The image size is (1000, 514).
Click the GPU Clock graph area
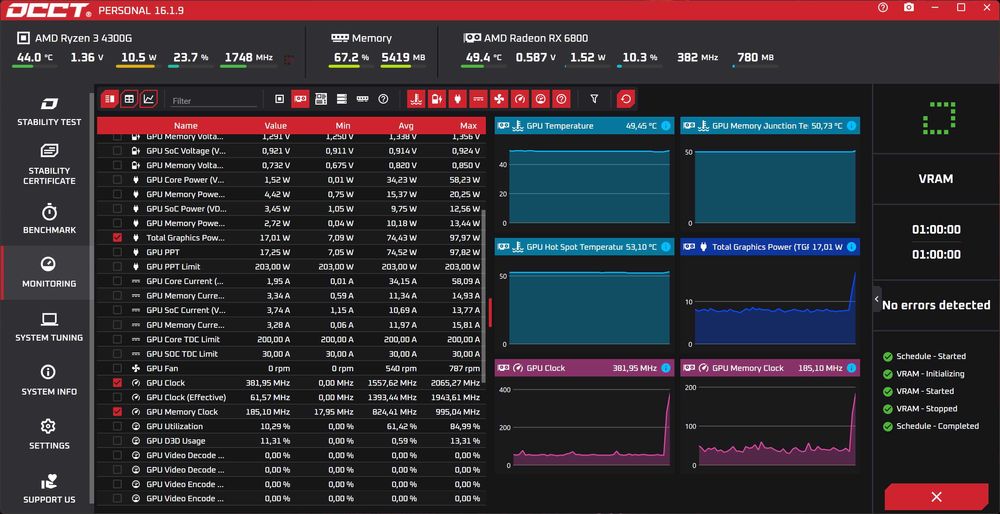[x=589, y=427]
